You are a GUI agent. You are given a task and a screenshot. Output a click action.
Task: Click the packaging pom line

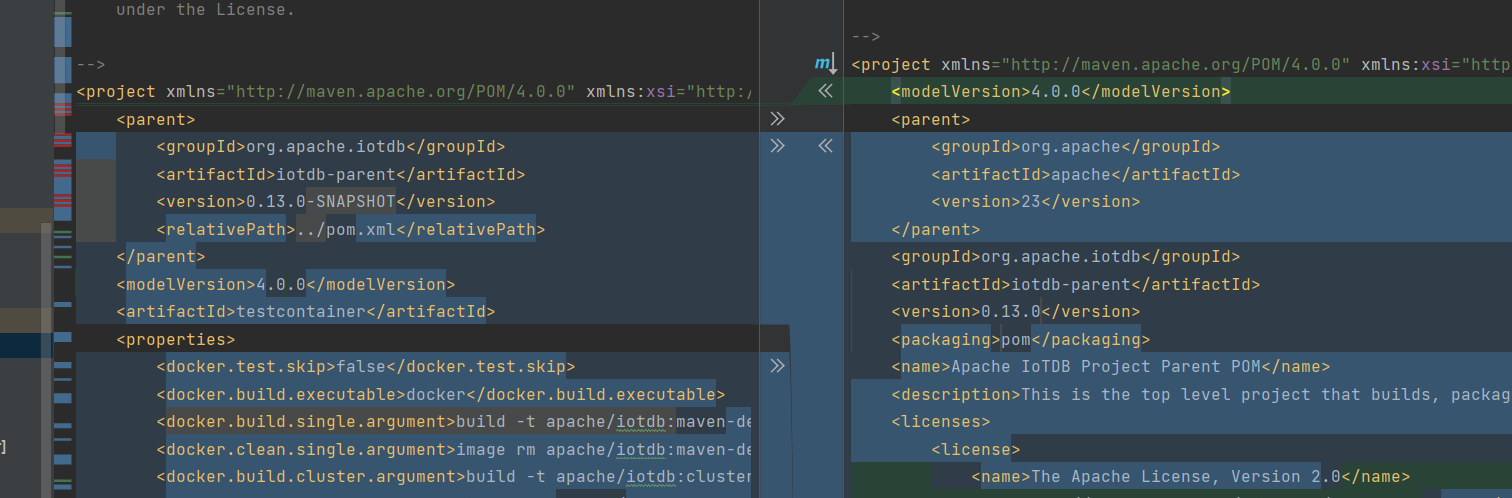tap(1021, 339)
